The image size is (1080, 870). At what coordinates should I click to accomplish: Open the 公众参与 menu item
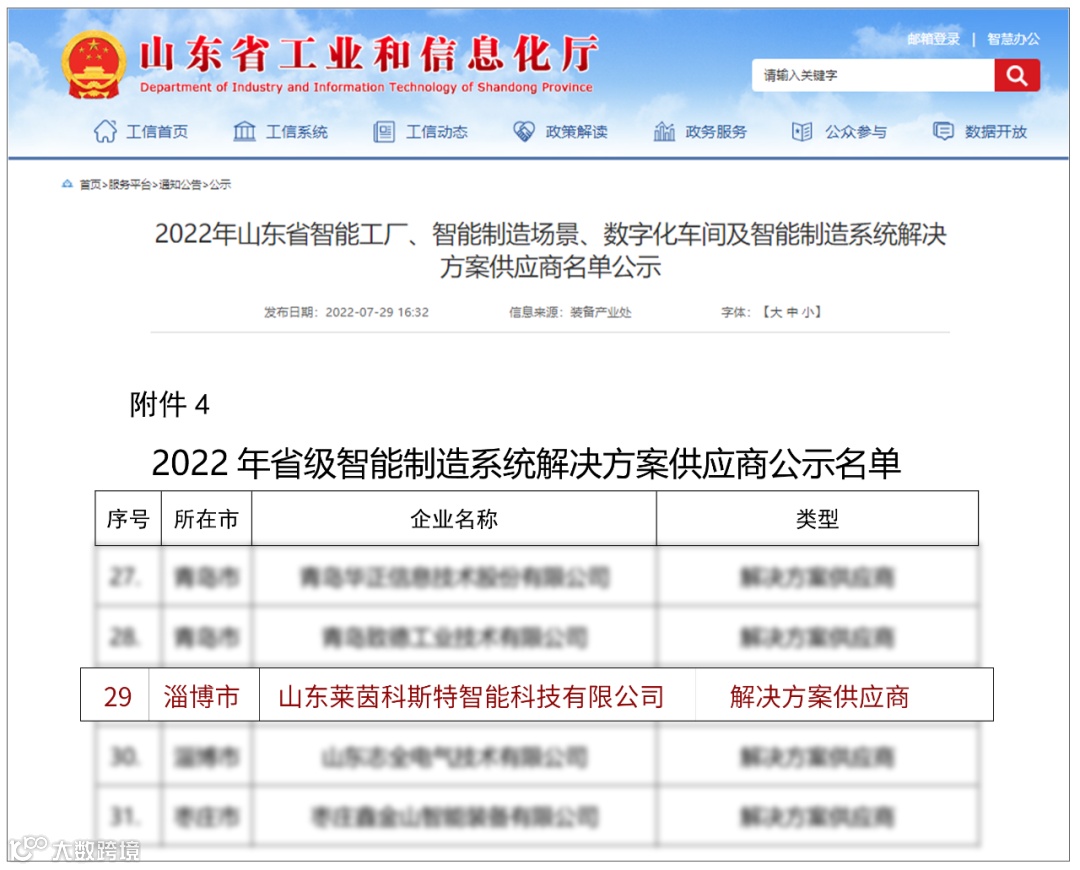856,132
